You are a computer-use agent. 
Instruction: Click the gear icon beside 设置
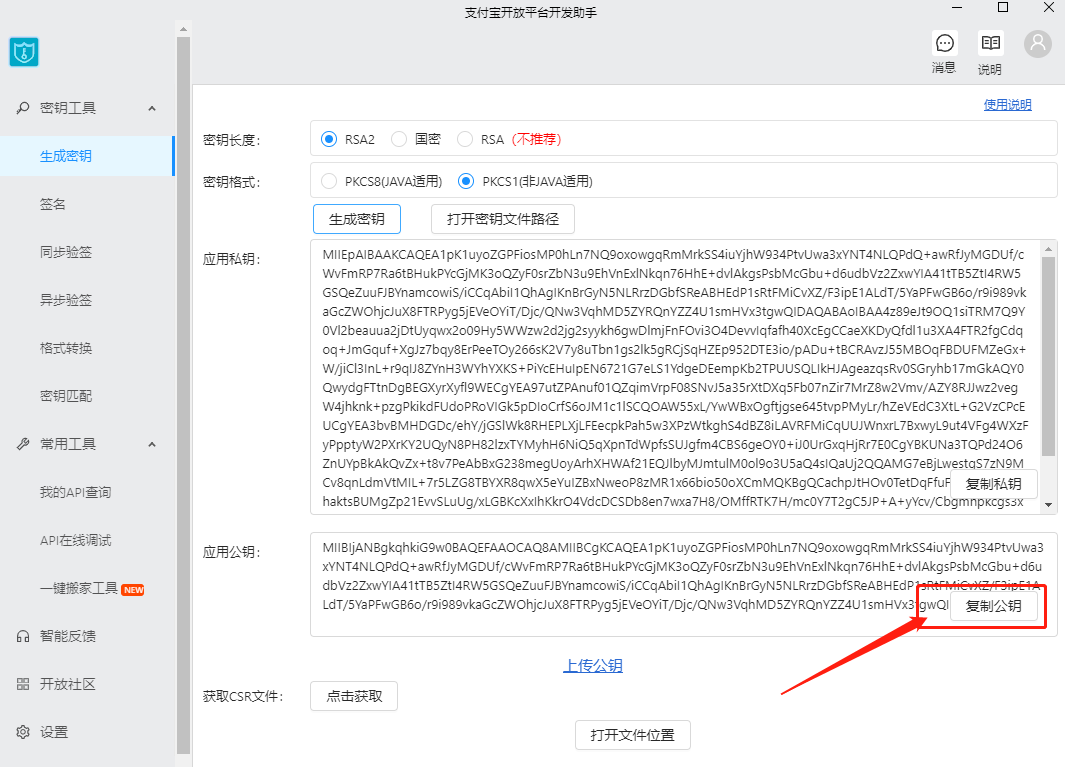click(22, 732)
